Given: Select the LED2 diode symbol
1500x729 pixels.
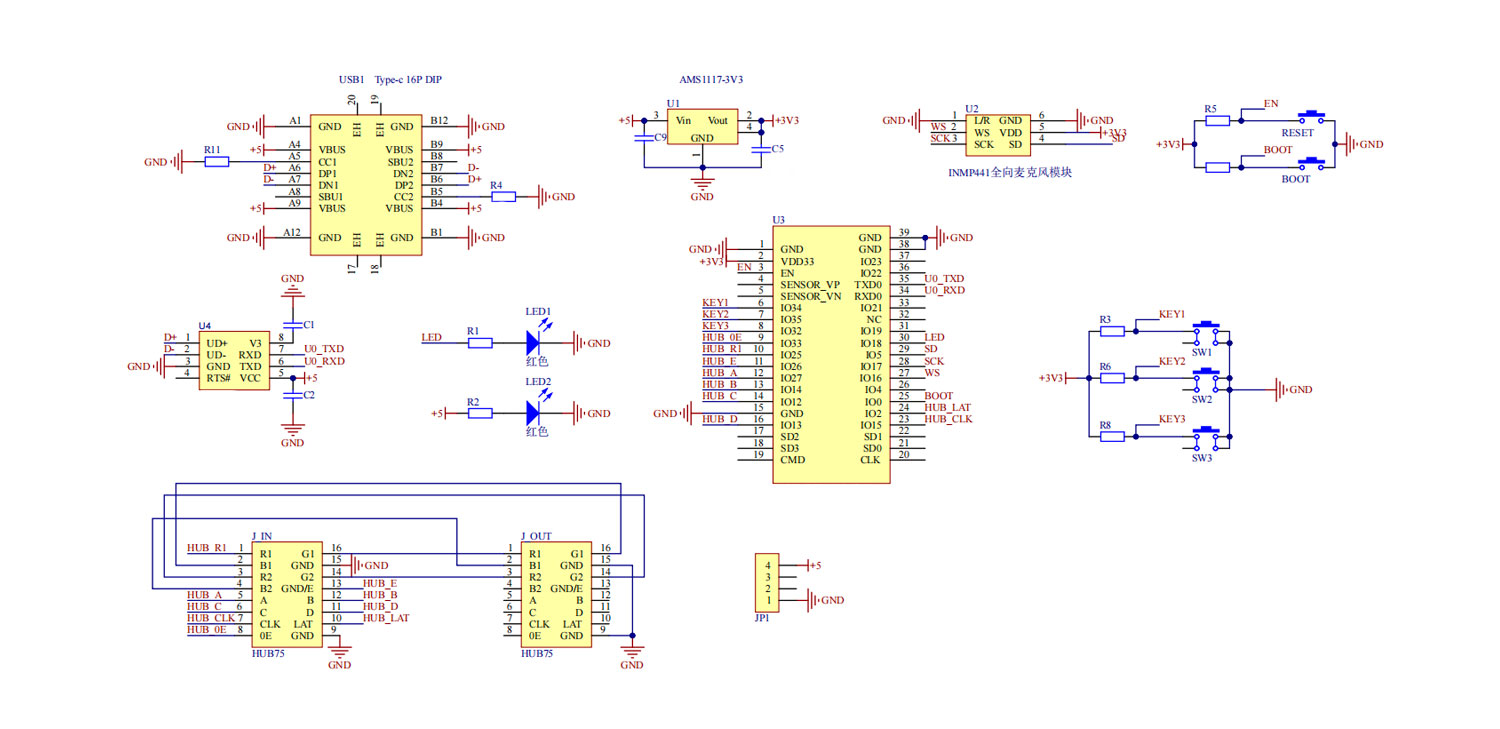Looking at the screenshot, I should 534,413.
